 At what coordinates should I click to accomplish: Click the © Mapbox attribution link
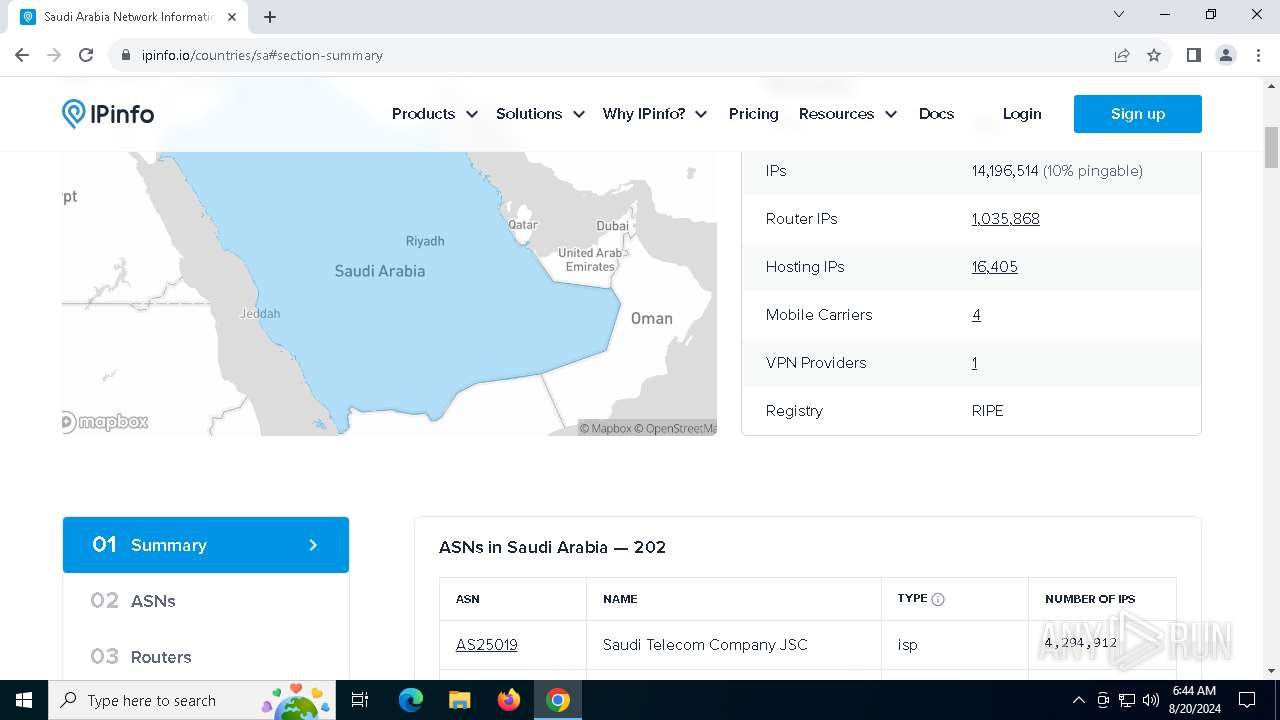(x=606, y=428)
